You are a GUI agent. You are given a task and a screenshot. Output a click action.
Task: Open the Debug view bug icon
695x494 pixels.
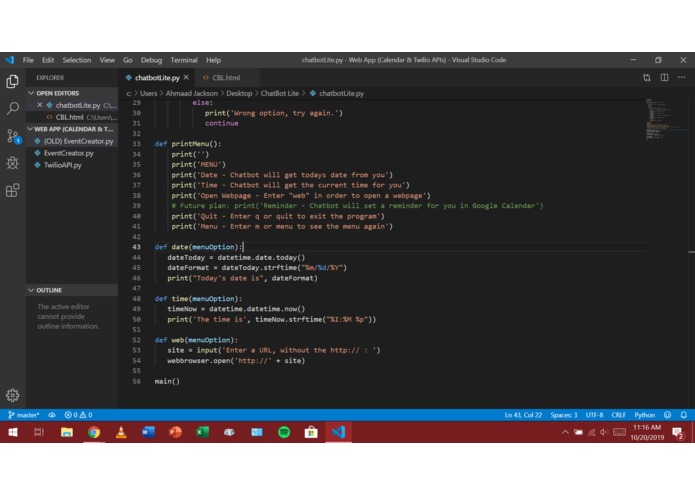pos(12,163)
